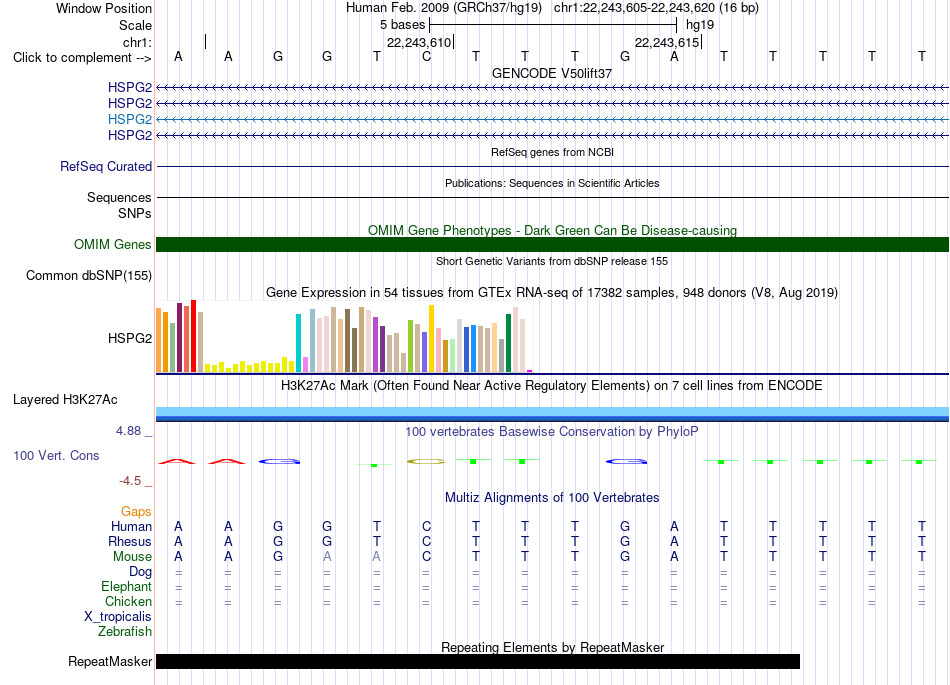Click the hg19 text beside the scale bar
Screen dimensions: 950x685
click(x=700, y=25)
